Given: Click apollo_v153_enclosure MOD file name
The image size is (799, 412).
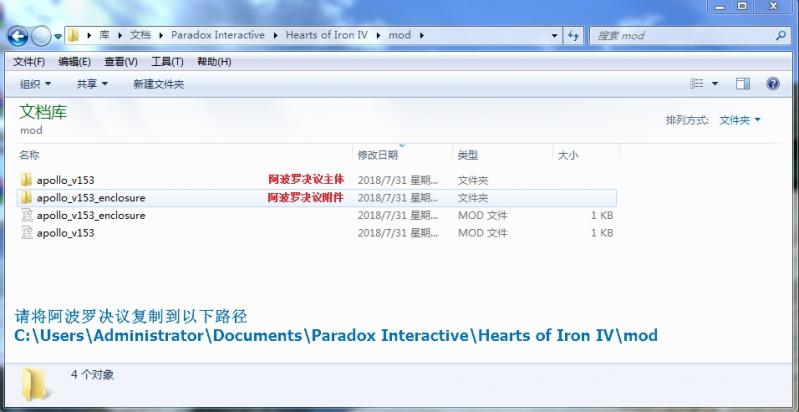Looking at the screenshot, I should click(x=91, y=215).
